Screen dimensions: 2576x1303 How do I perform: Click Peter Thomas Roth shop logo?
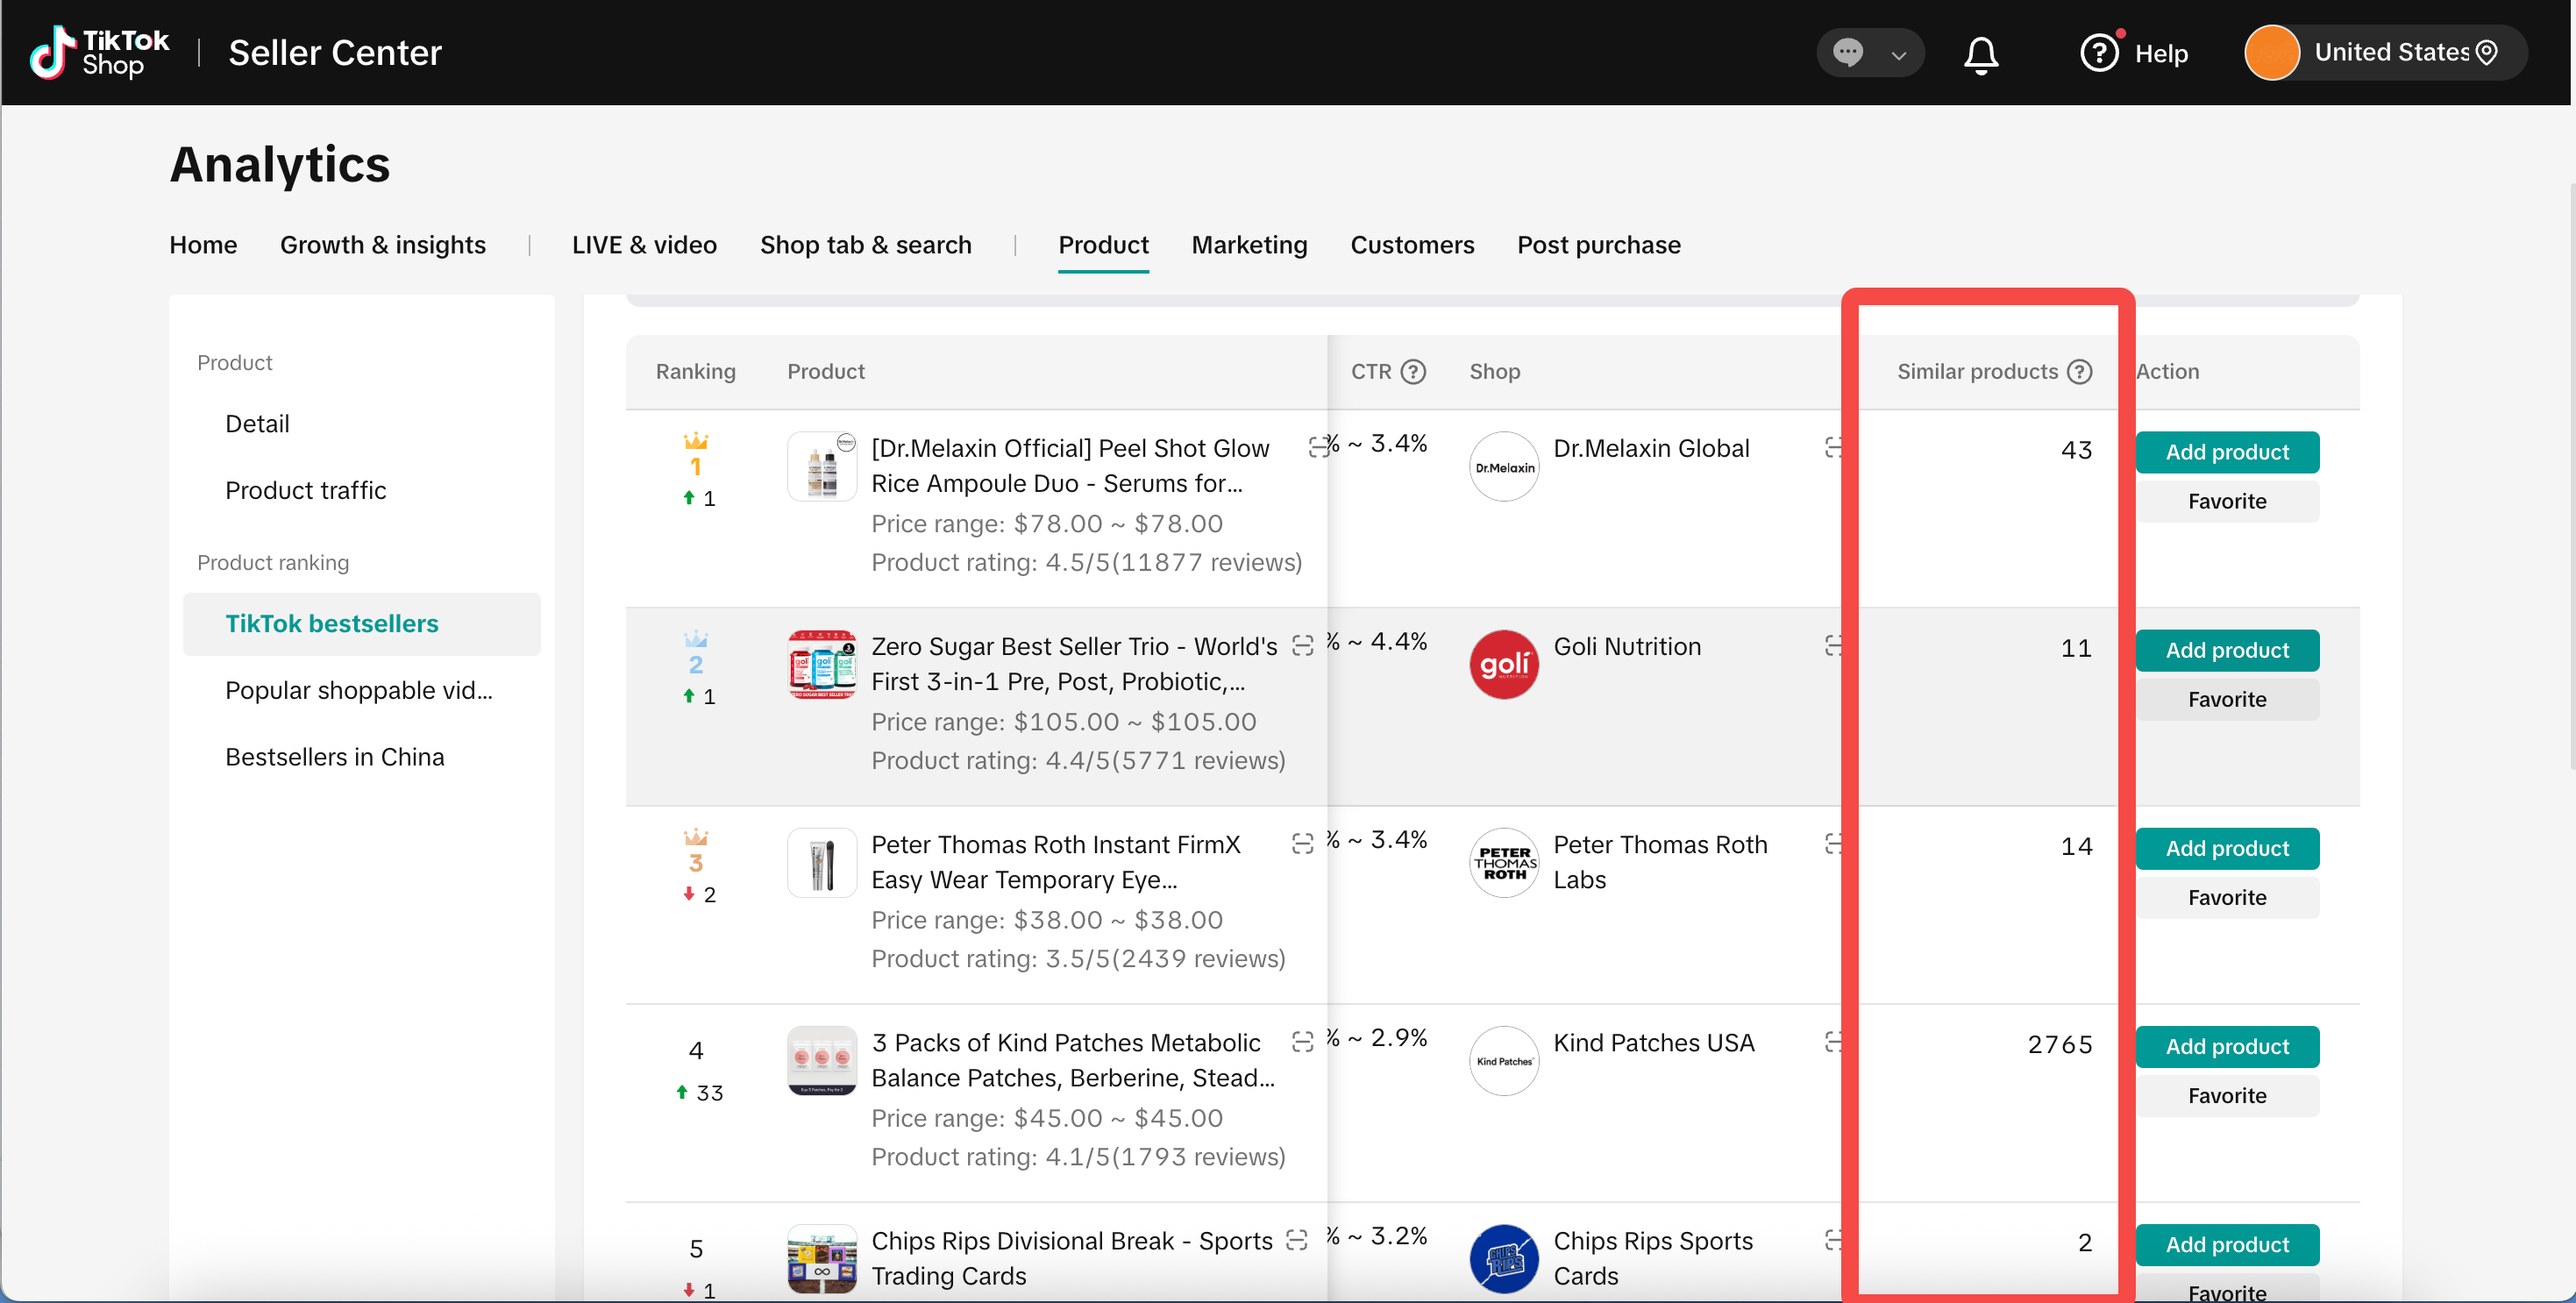[x=1503, y=862]
